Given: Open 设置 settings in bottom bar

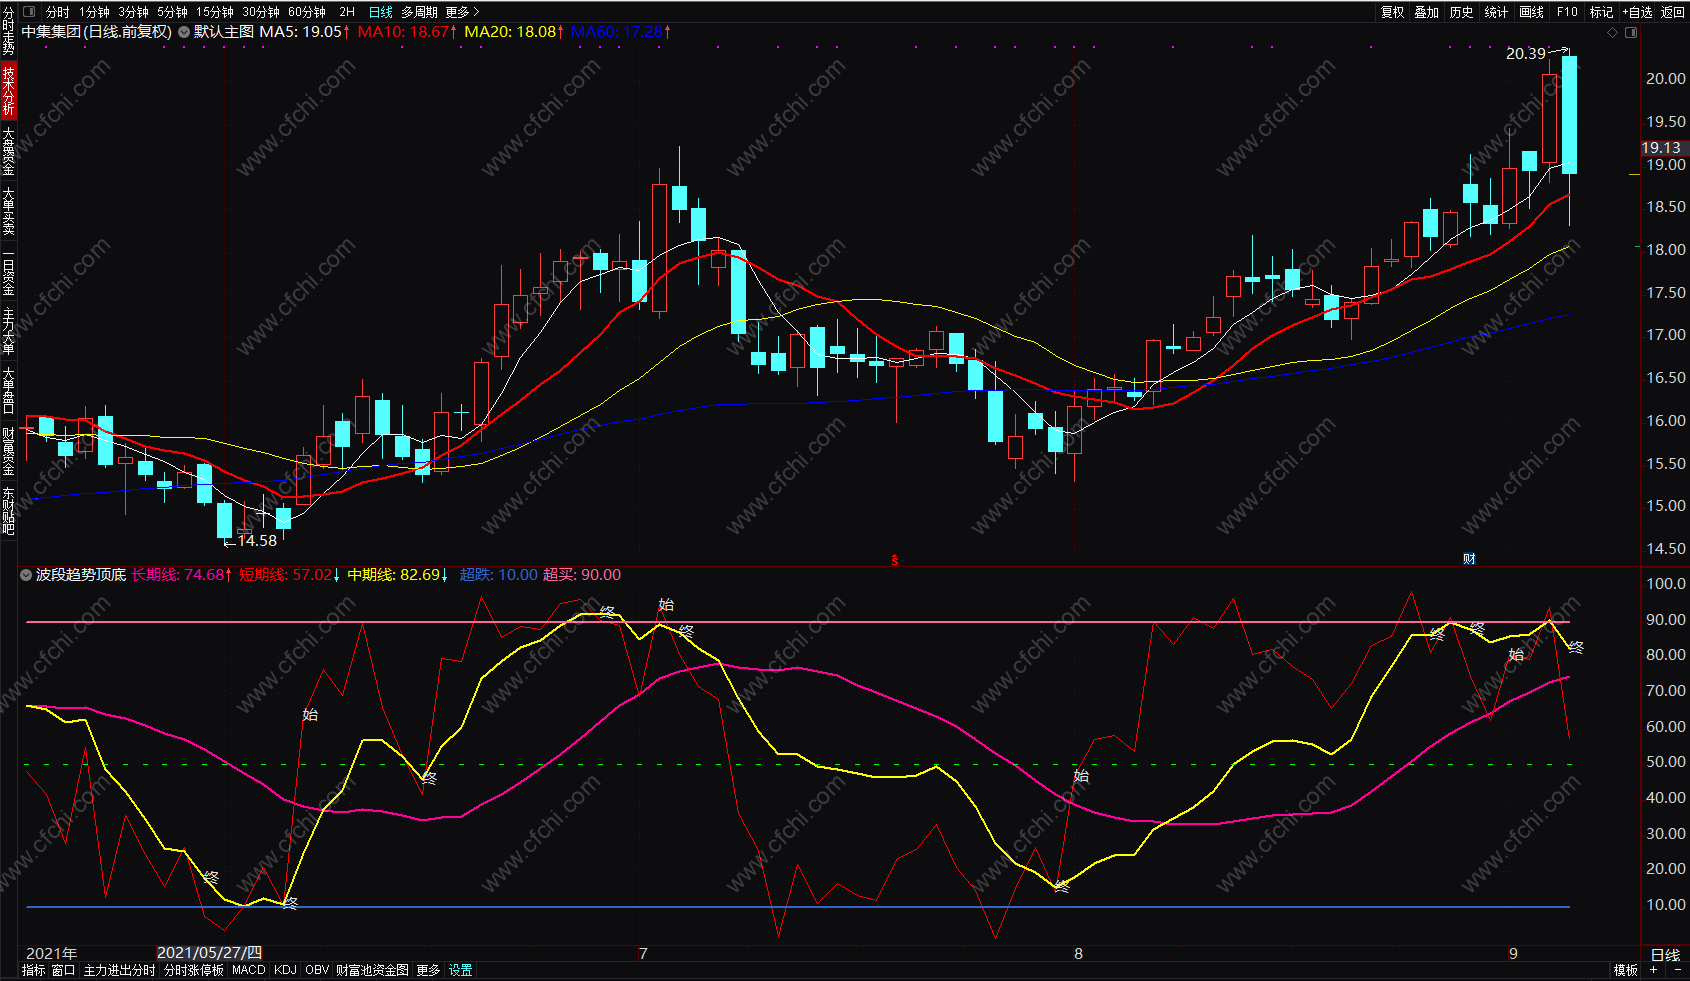Looking at the screenshot, I should coord(460,970).
